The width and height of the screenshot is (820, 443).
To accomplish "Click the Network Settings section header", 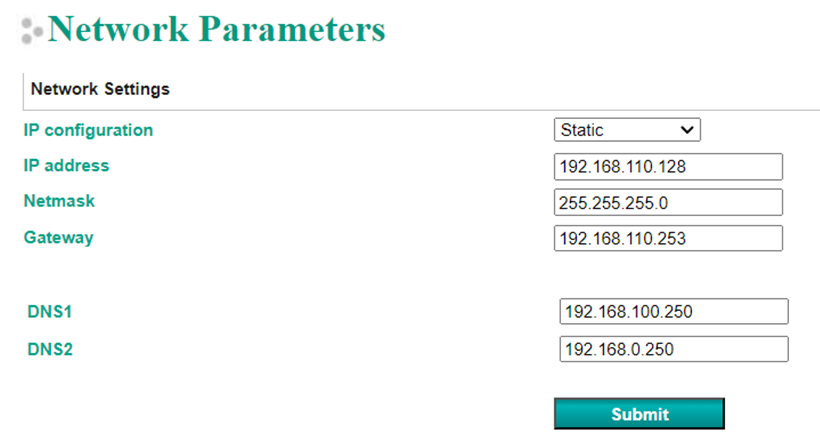I will [x=100, y=89].
